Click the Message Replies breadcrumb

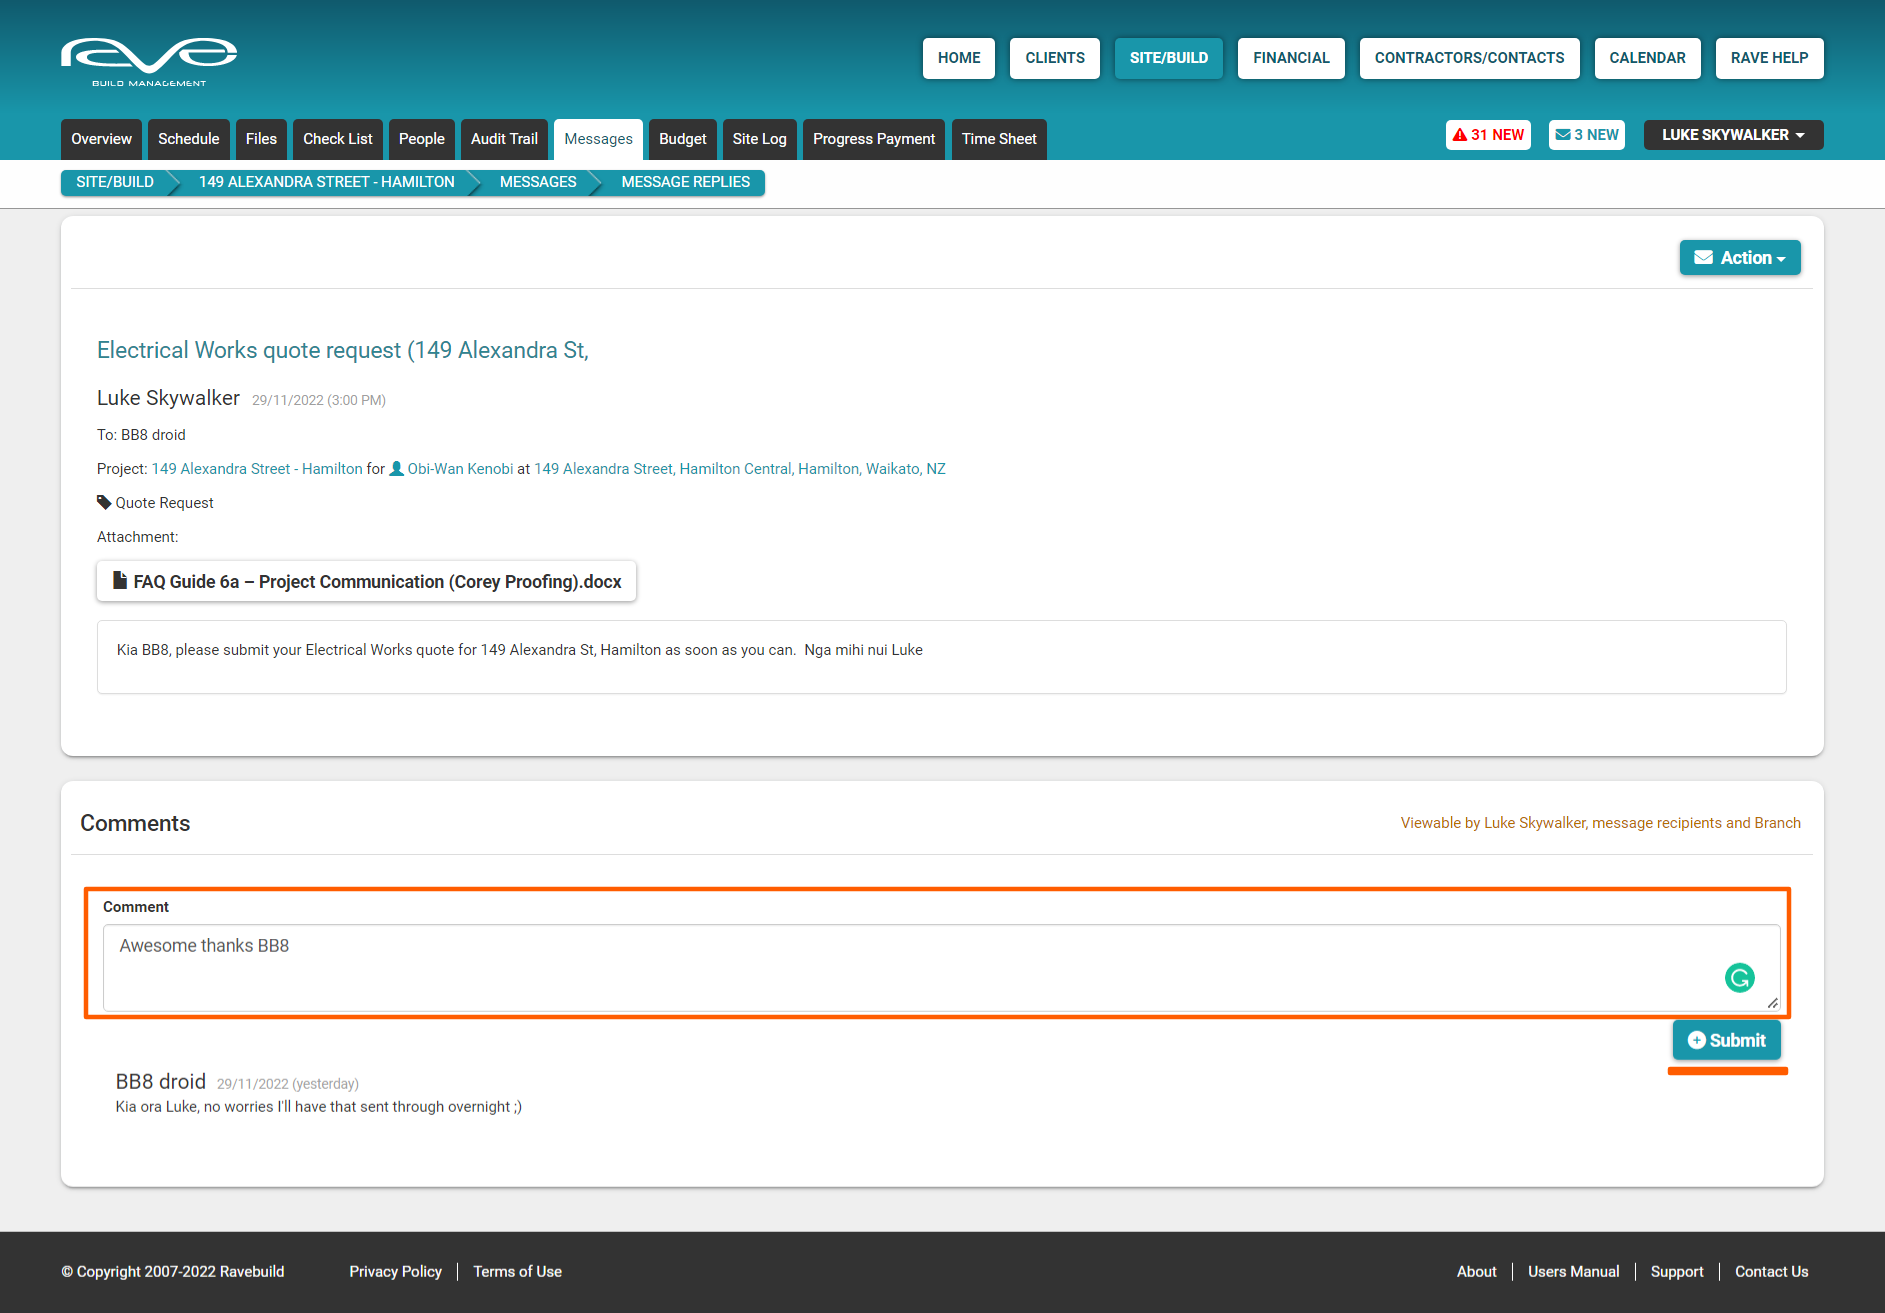[x=686, y=182]
